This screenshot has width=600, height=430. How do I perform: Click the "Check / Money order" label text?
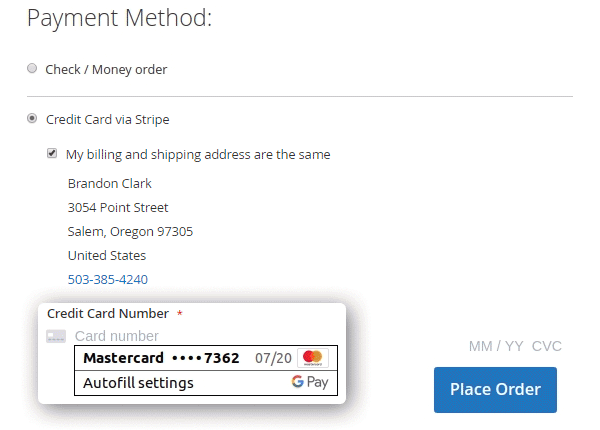106,69
